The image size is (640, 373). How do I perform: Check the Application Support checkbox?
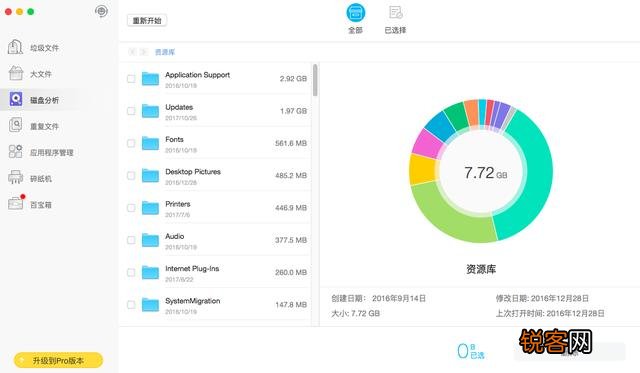point(131,79)
